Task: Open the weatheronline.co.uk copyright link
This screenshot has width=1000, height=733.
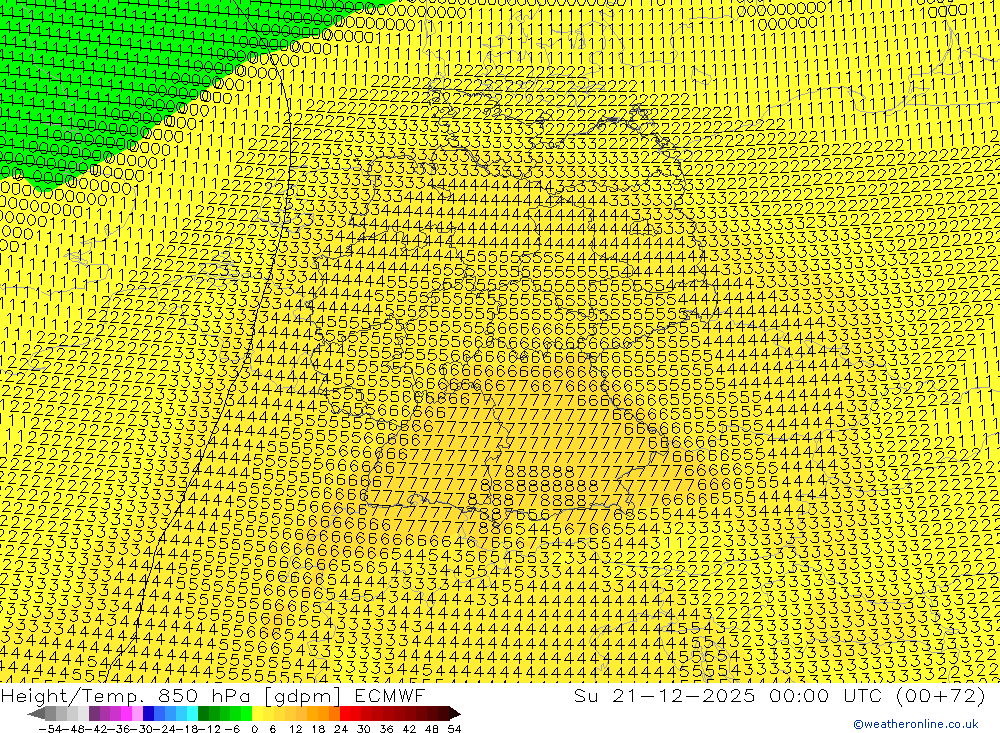Action: [x=915, y=724]
